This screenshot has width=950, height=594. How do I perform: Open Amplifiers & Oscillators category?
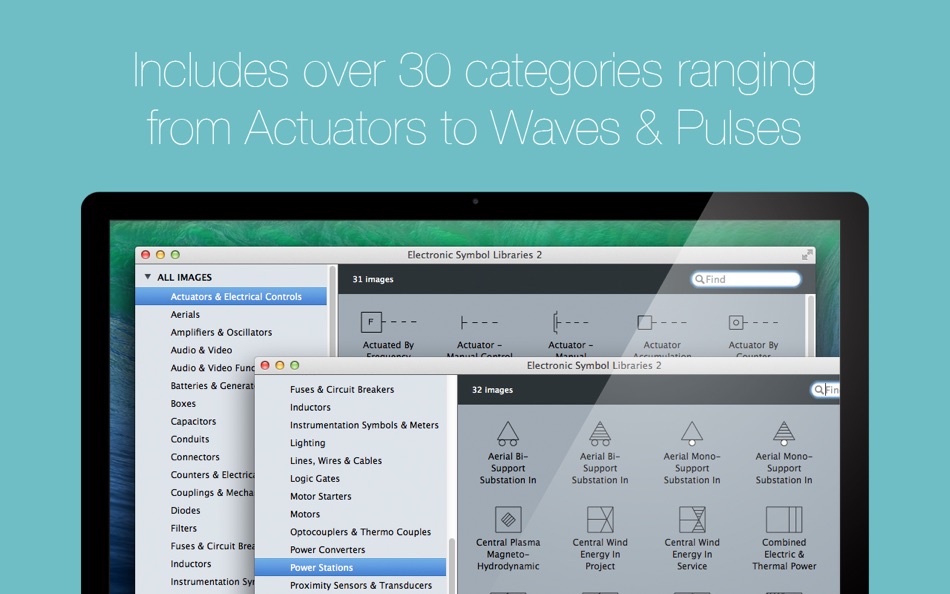[221, 332]
